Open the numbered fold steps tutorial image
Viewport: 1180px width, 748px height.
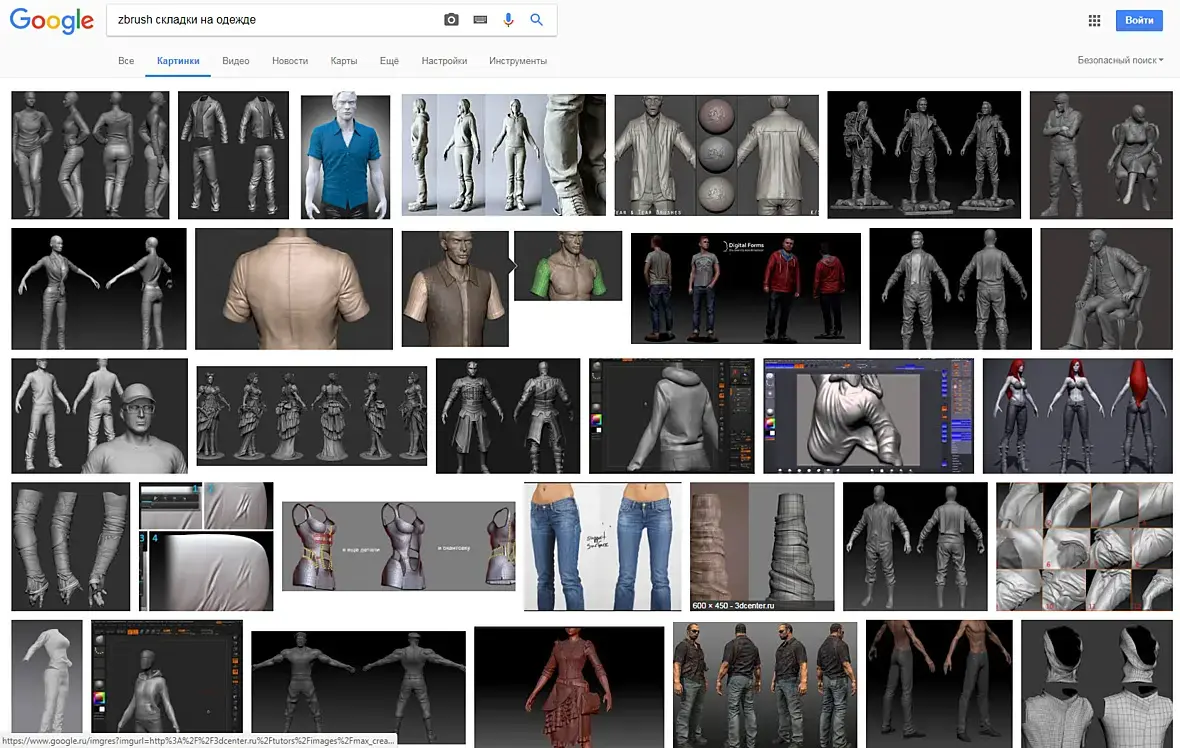(206, 546)
